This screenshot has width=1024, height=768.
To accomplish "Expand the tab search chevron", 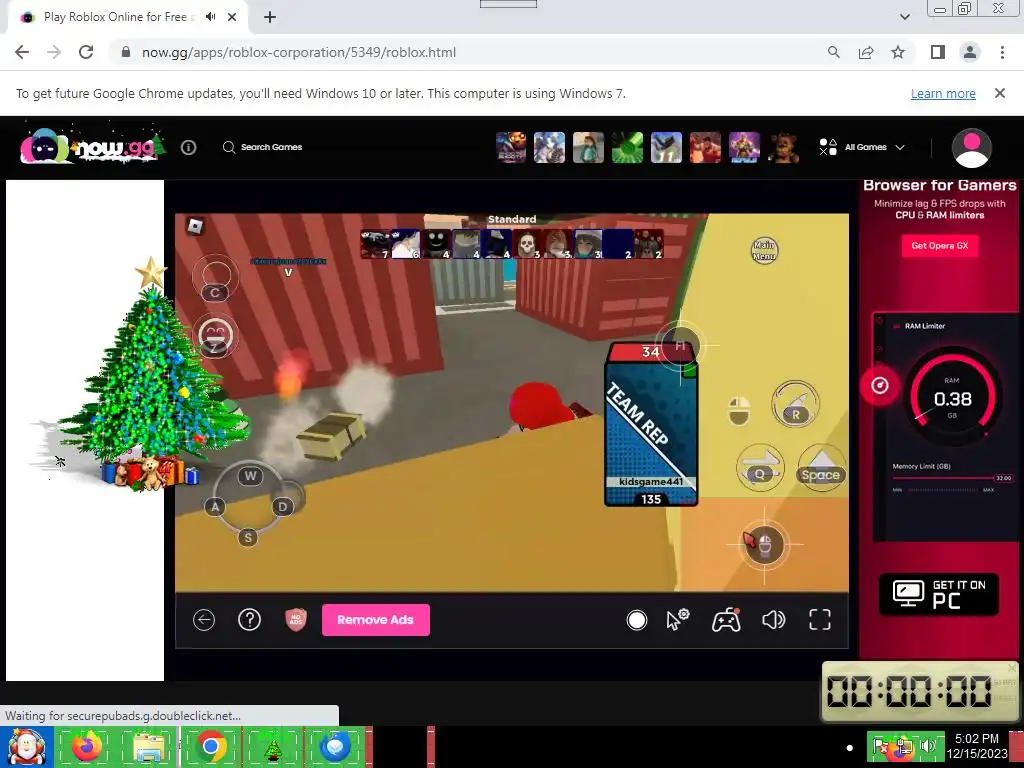I will (x=904, y=17).
